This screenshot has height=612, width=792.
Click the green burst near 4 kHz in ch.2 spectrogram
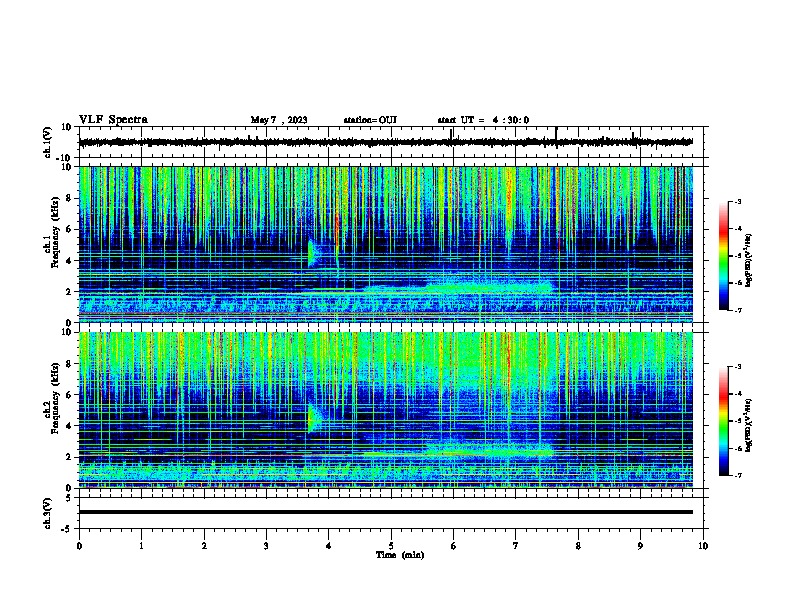pyautogui.click(x=314, y=418)
